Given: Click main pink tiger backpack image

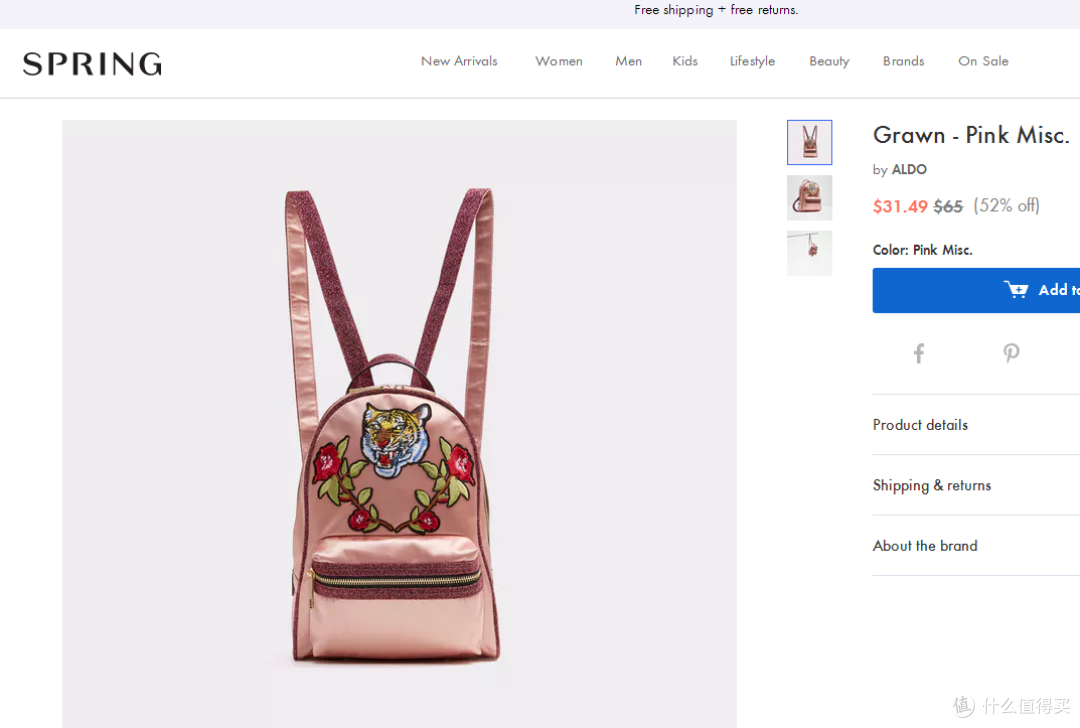Looking at the screenshot, I should point(399,424).
